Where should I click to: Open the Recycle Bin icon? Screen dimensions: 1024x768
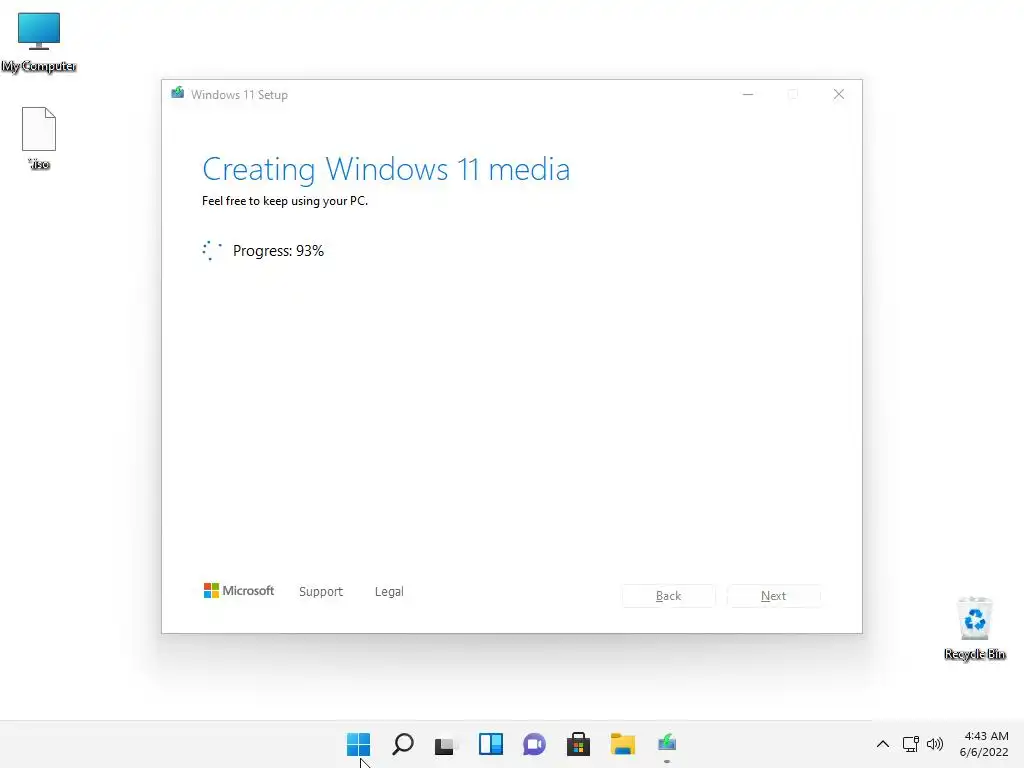974,629
